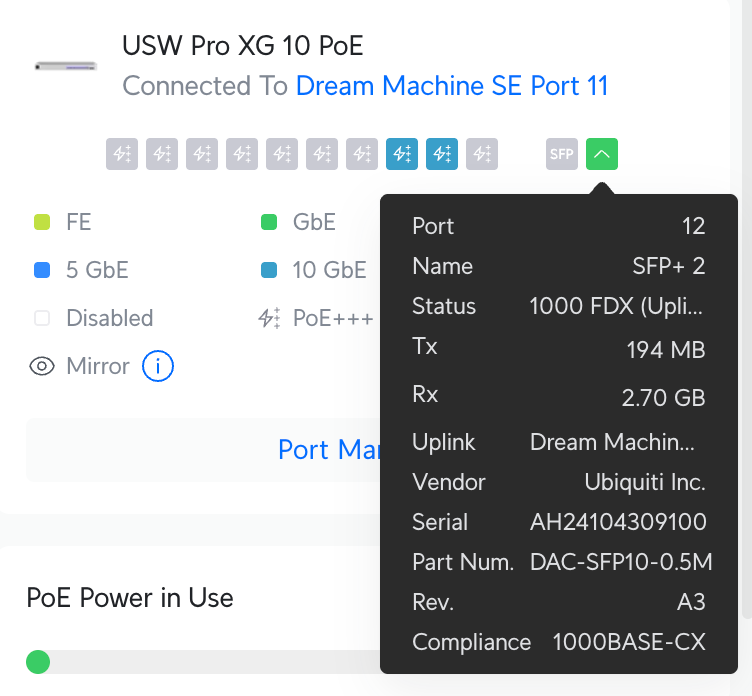Click the 5 GbE legend swatch
This screenshot has height=696, width=752.
42,270
